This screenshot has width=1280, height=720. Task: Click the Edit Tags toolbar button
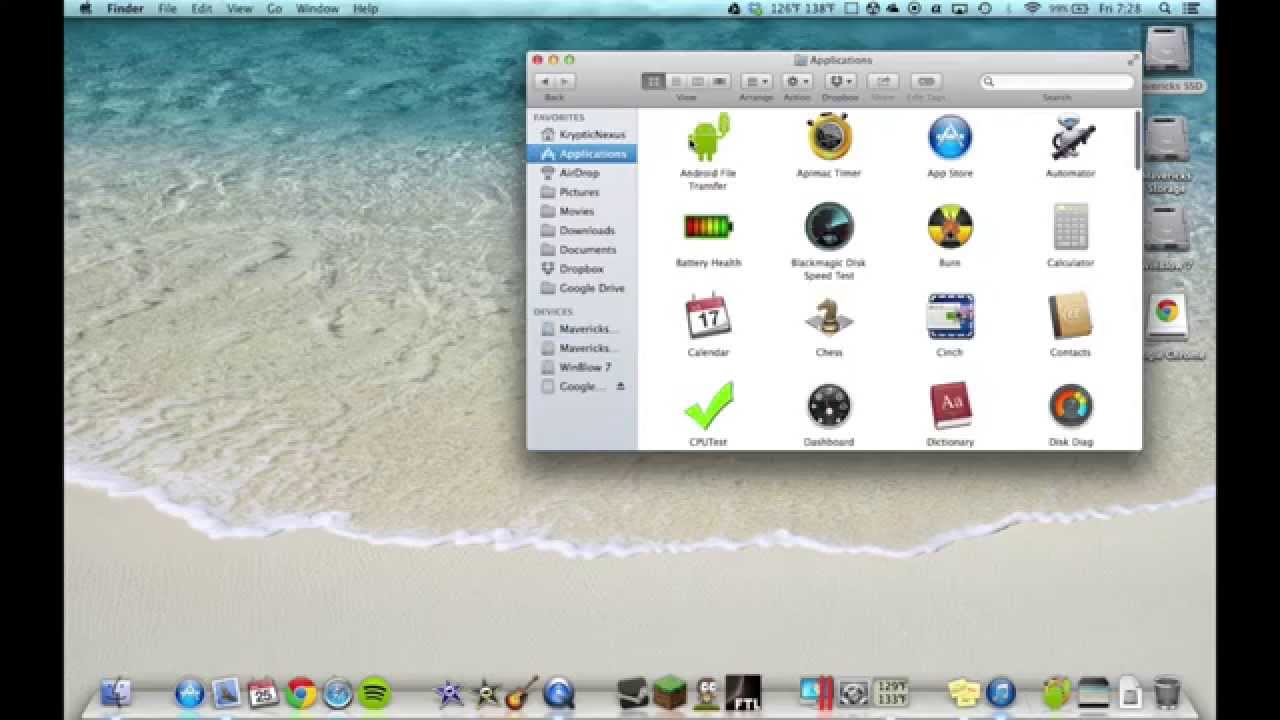(x=926, y=81)
